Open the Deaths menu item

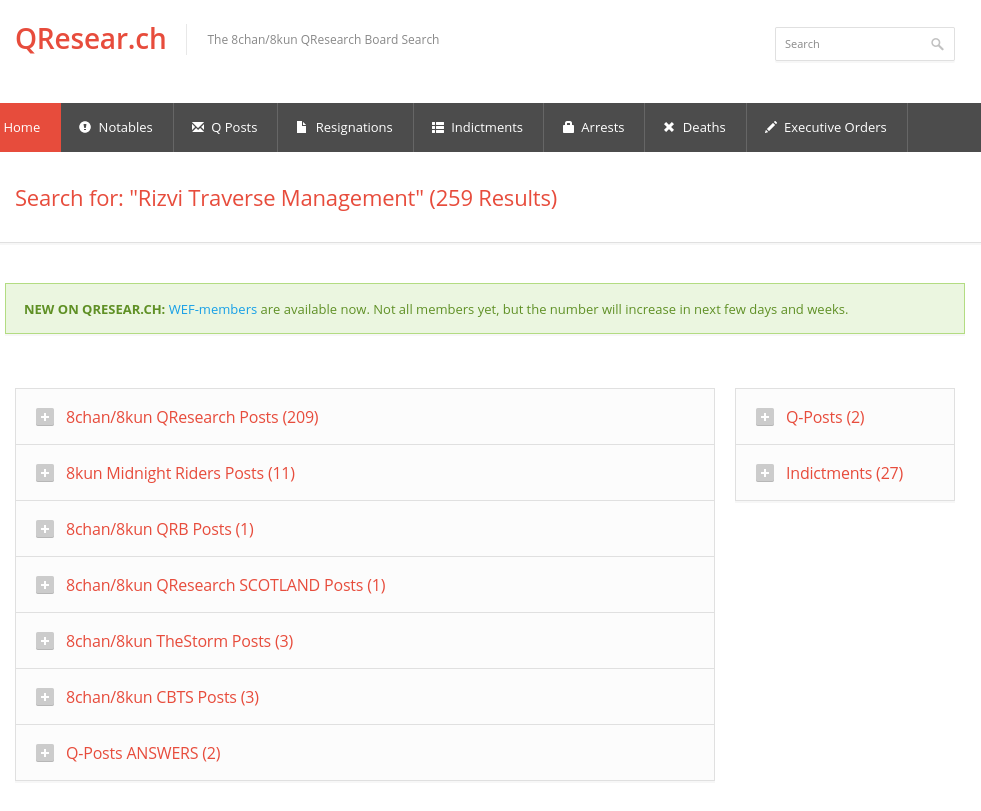click(695, 127)
